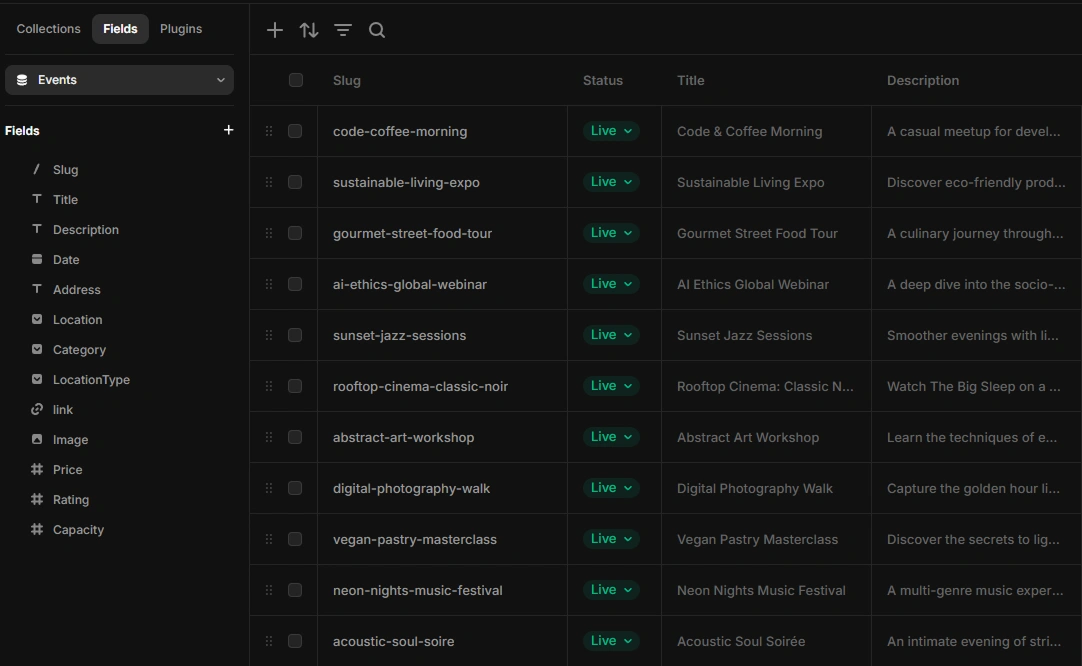Open Live status dropdown for code-coffee-morning
Viewport: 1082px width, 666px height.
(611, 131)
